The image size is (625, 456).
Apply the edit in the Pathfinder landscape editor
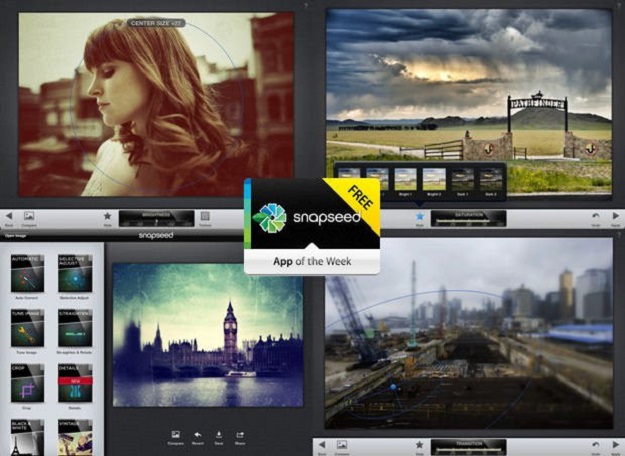coord(616,218)
